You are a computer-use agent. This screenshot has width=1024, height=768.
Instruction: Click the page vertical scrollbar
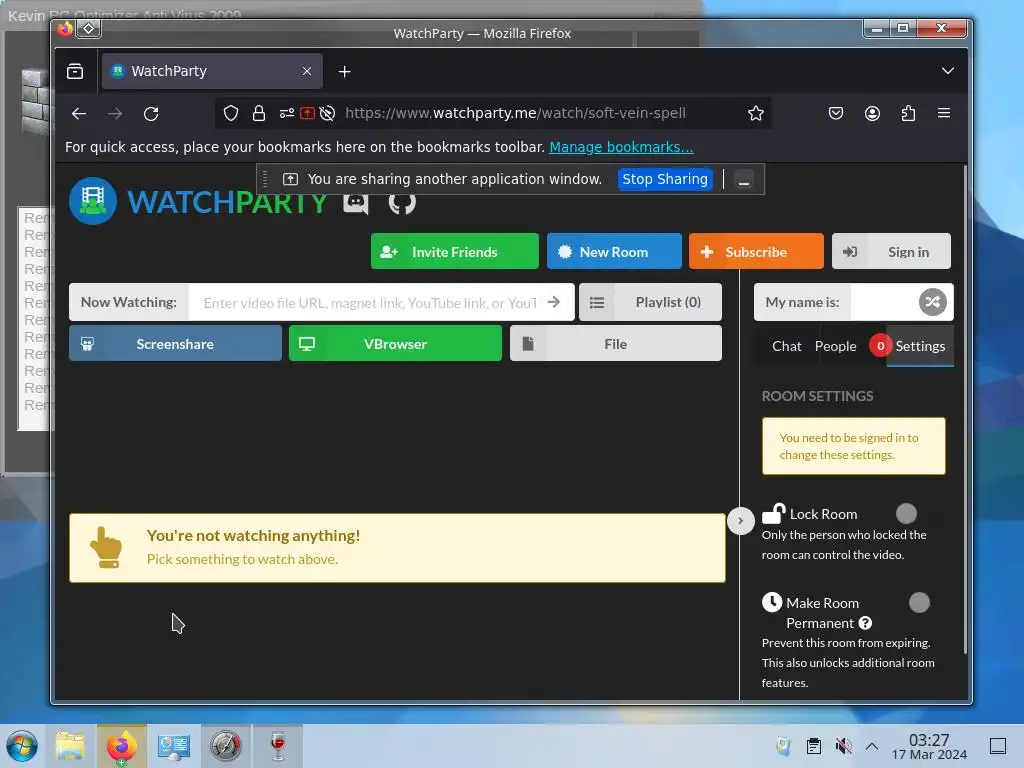pyautogui.click(x=965, y=410)
